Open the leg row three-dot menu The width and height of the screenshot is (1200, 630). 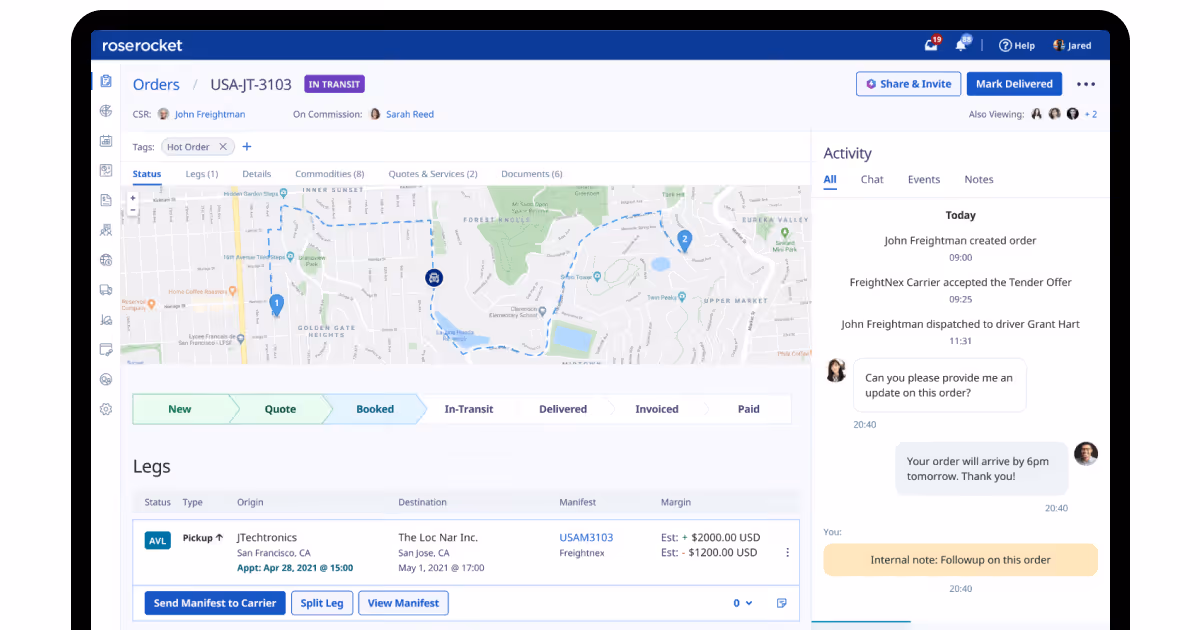coord(787,553)
